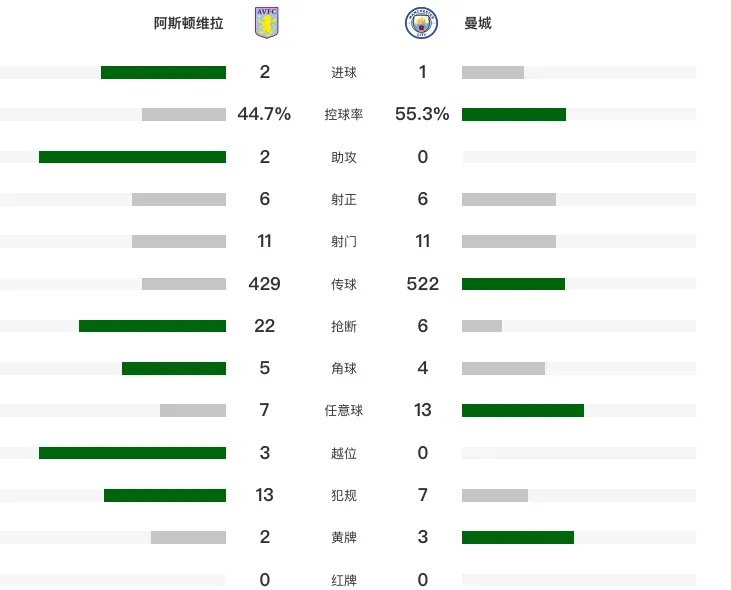Open the 曼城 team name
This screenshot has width=731, height=590.
tap(478, 23)
